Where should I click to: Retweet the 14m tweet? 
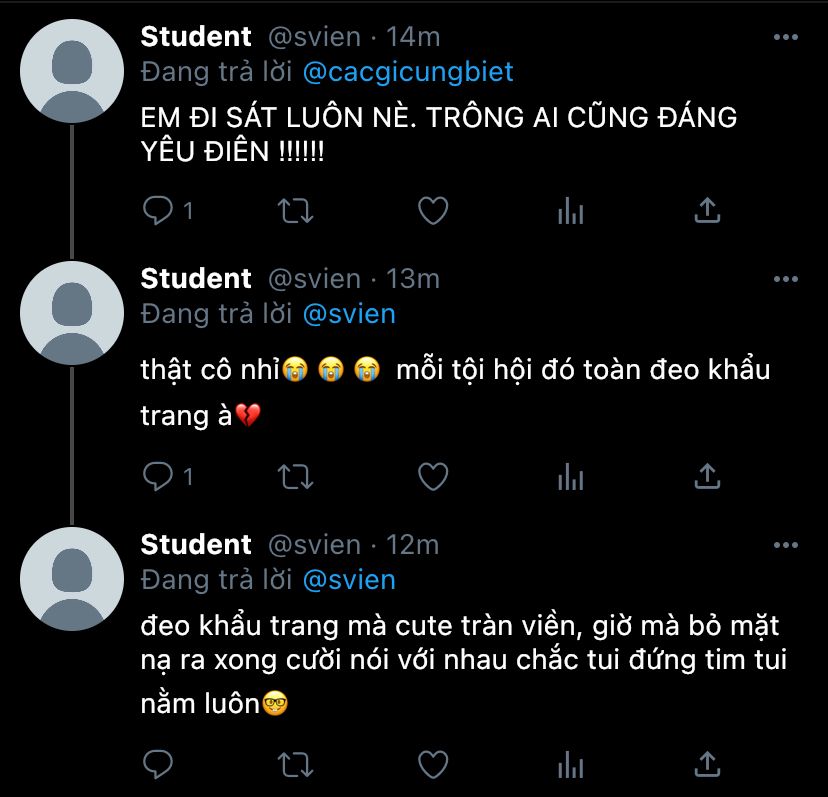294,210
